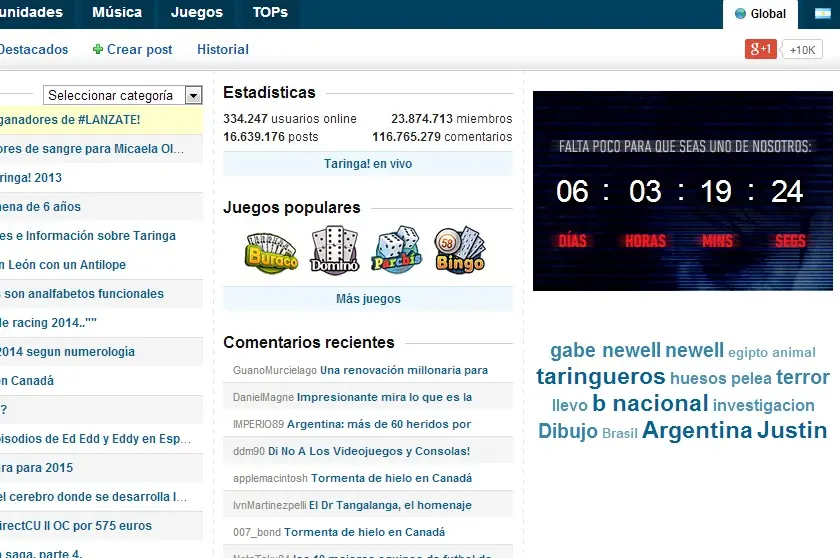Image resolution: width=840 pixels, height=558 pixels.
Task: Click the Dibujo tag
Action: click(567, 431)
